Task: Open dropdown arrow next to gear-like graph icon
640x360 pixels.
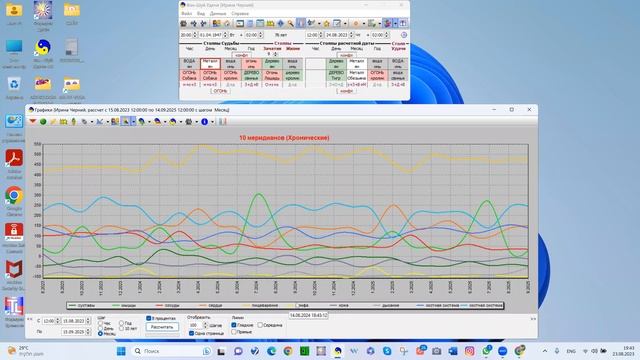Action: coord(196,122)
